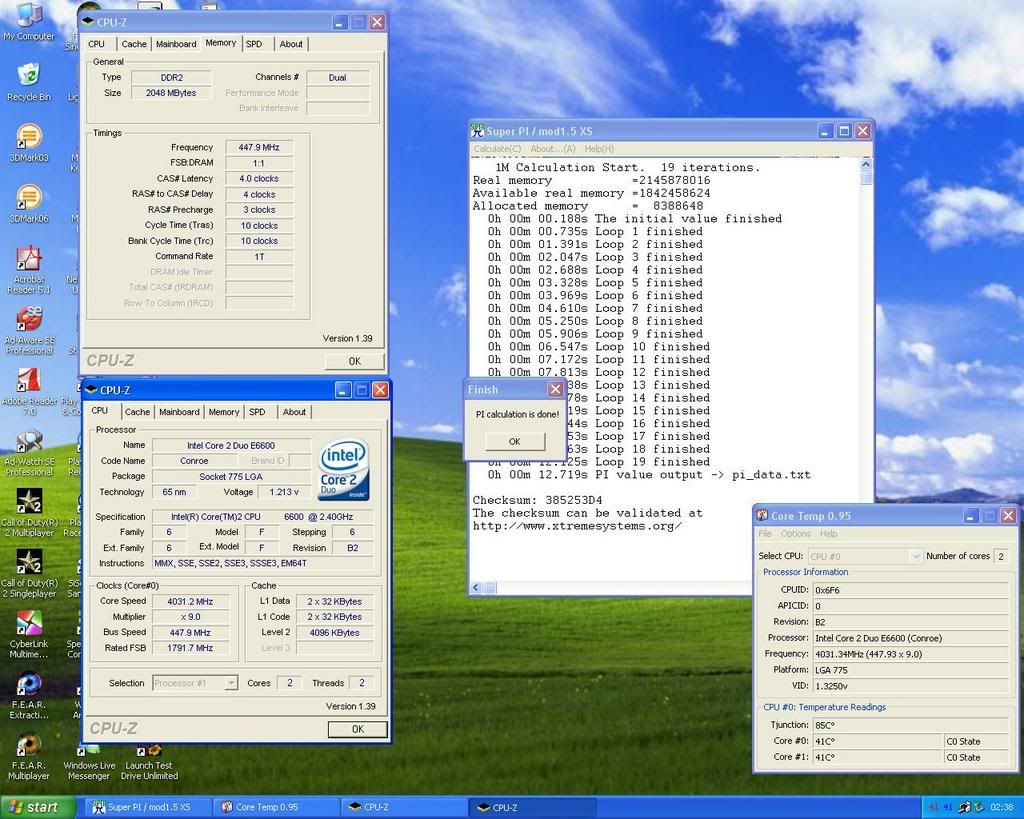Open Mainboard tab in the CPU-Z processor window

[x=179, y=412]
